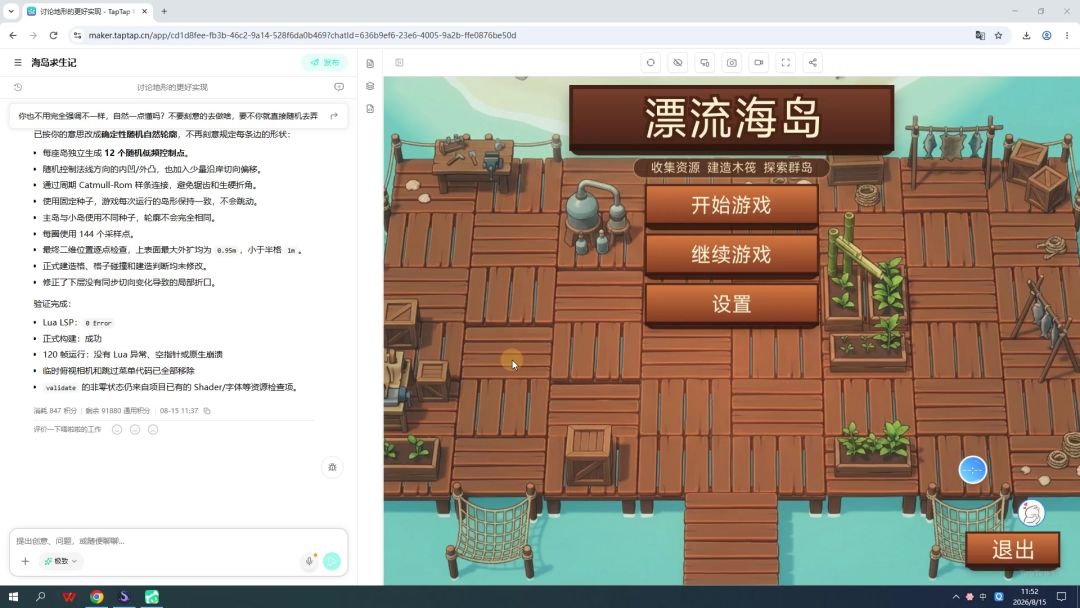Start recording with the video camera icon
The height and width of the screenshot is (608, 1080).
coord(758,63)
